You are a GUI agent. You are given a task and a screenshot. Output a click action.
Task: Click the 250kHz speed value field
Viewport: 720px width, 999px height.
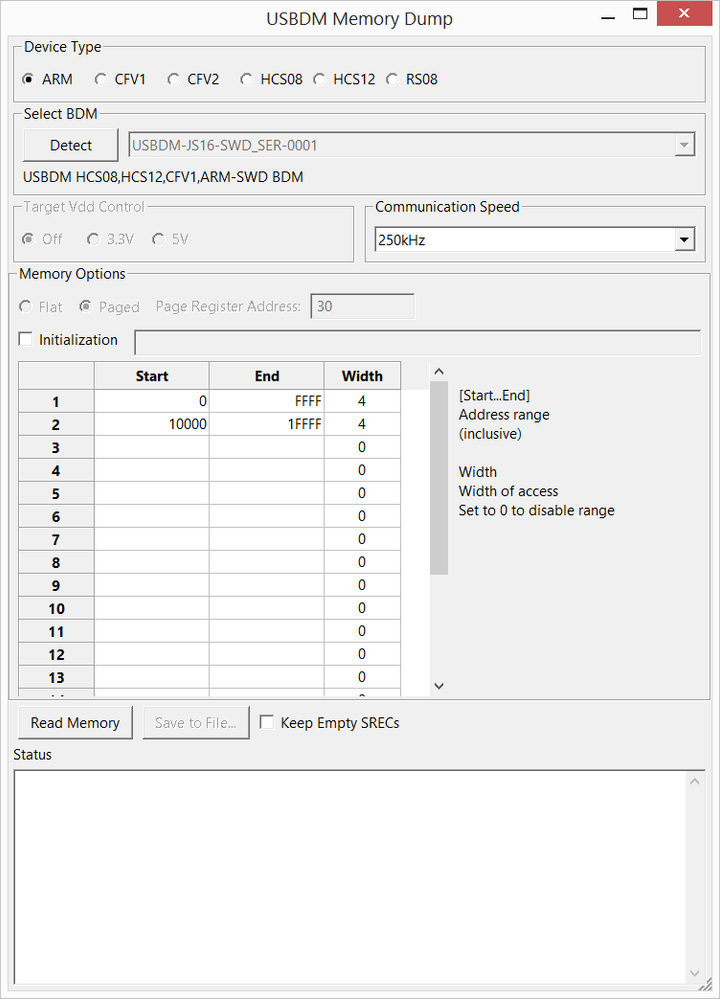pyautogui.click(x=525, y=240)
